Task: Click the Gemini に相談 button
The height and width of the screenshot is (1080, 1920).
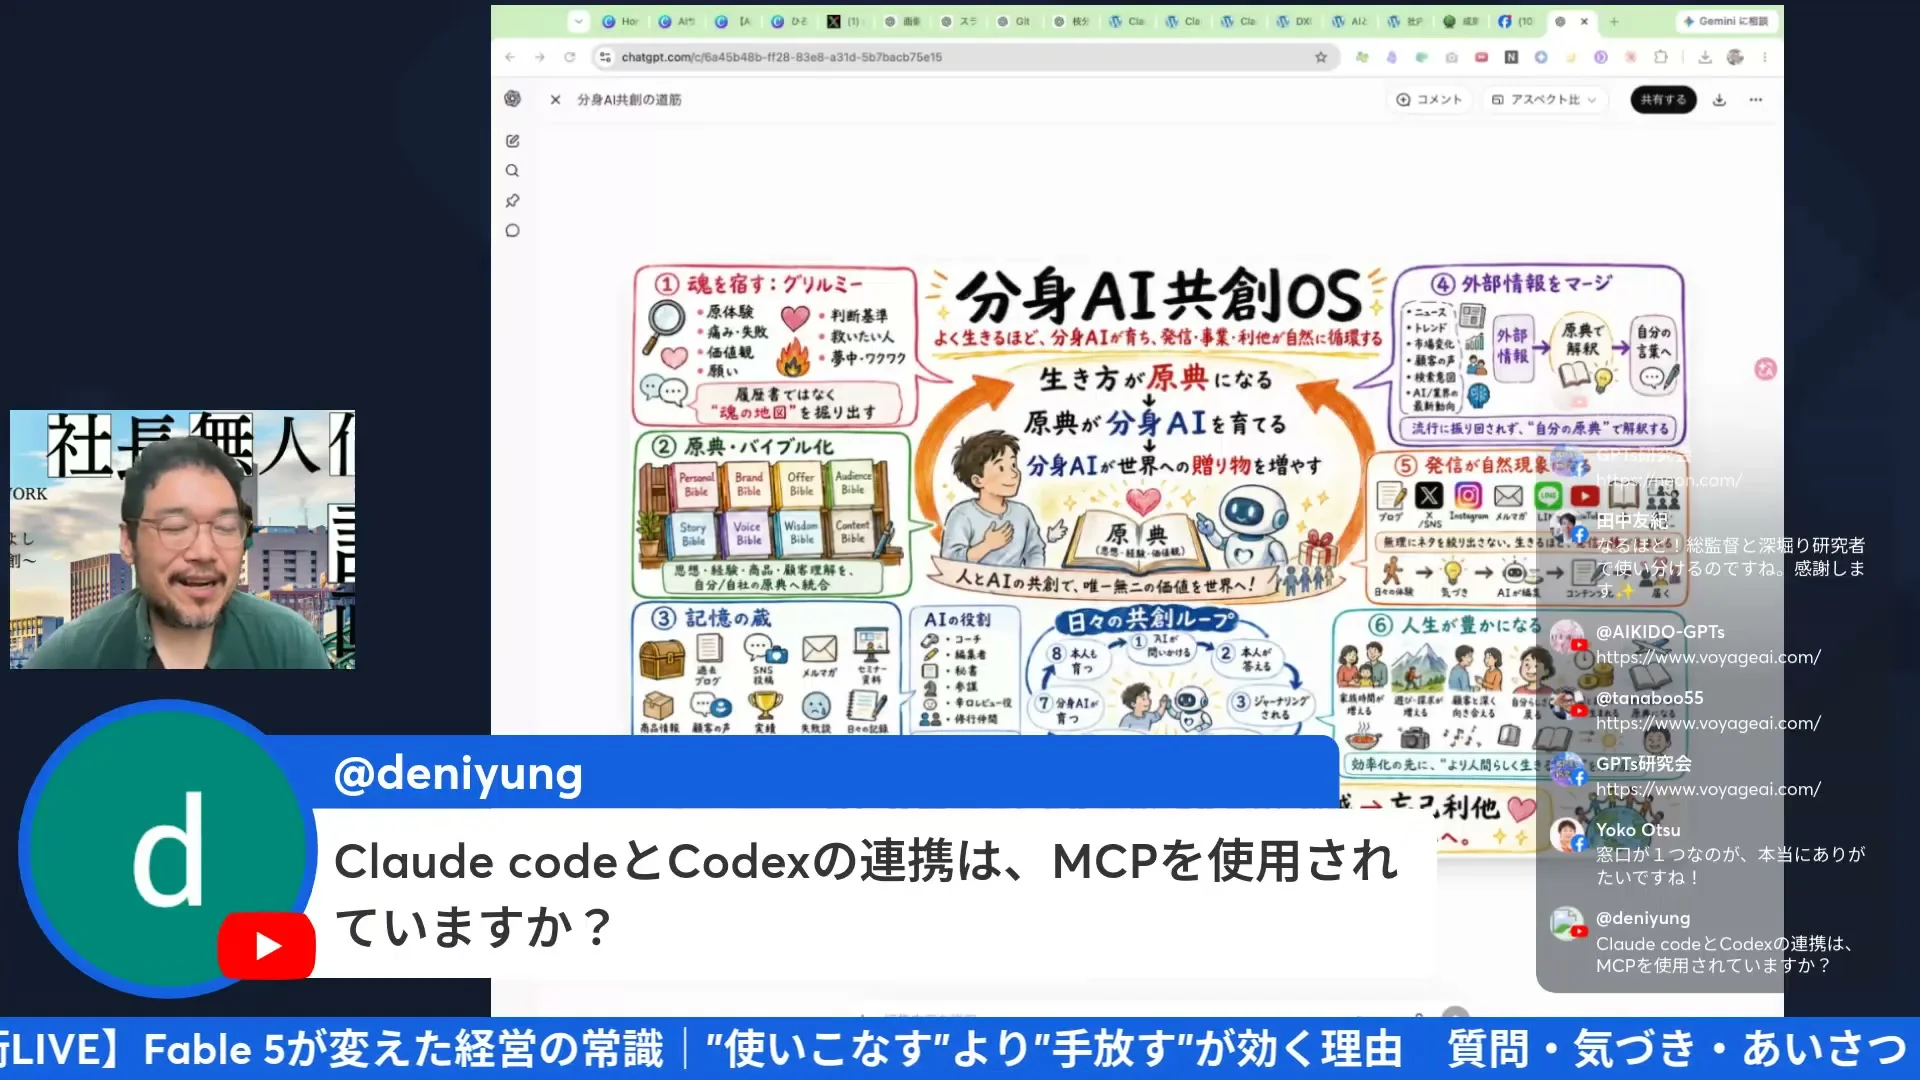Action: tap(1725, 21)
